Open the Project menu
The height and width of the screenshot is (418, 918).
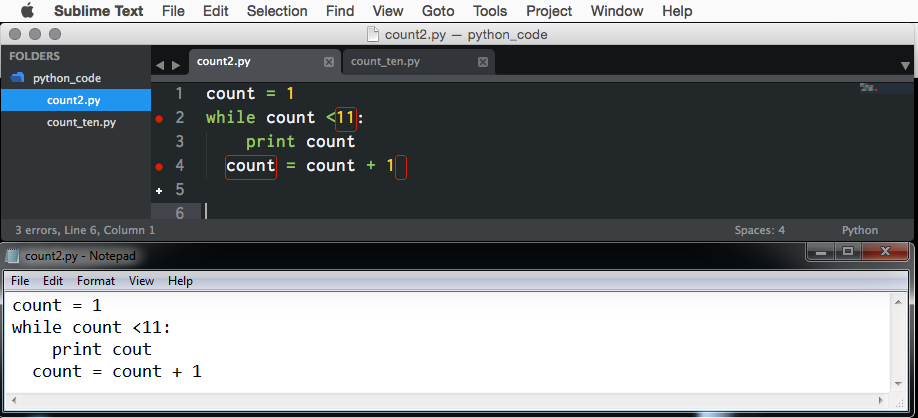click(549, 11)
